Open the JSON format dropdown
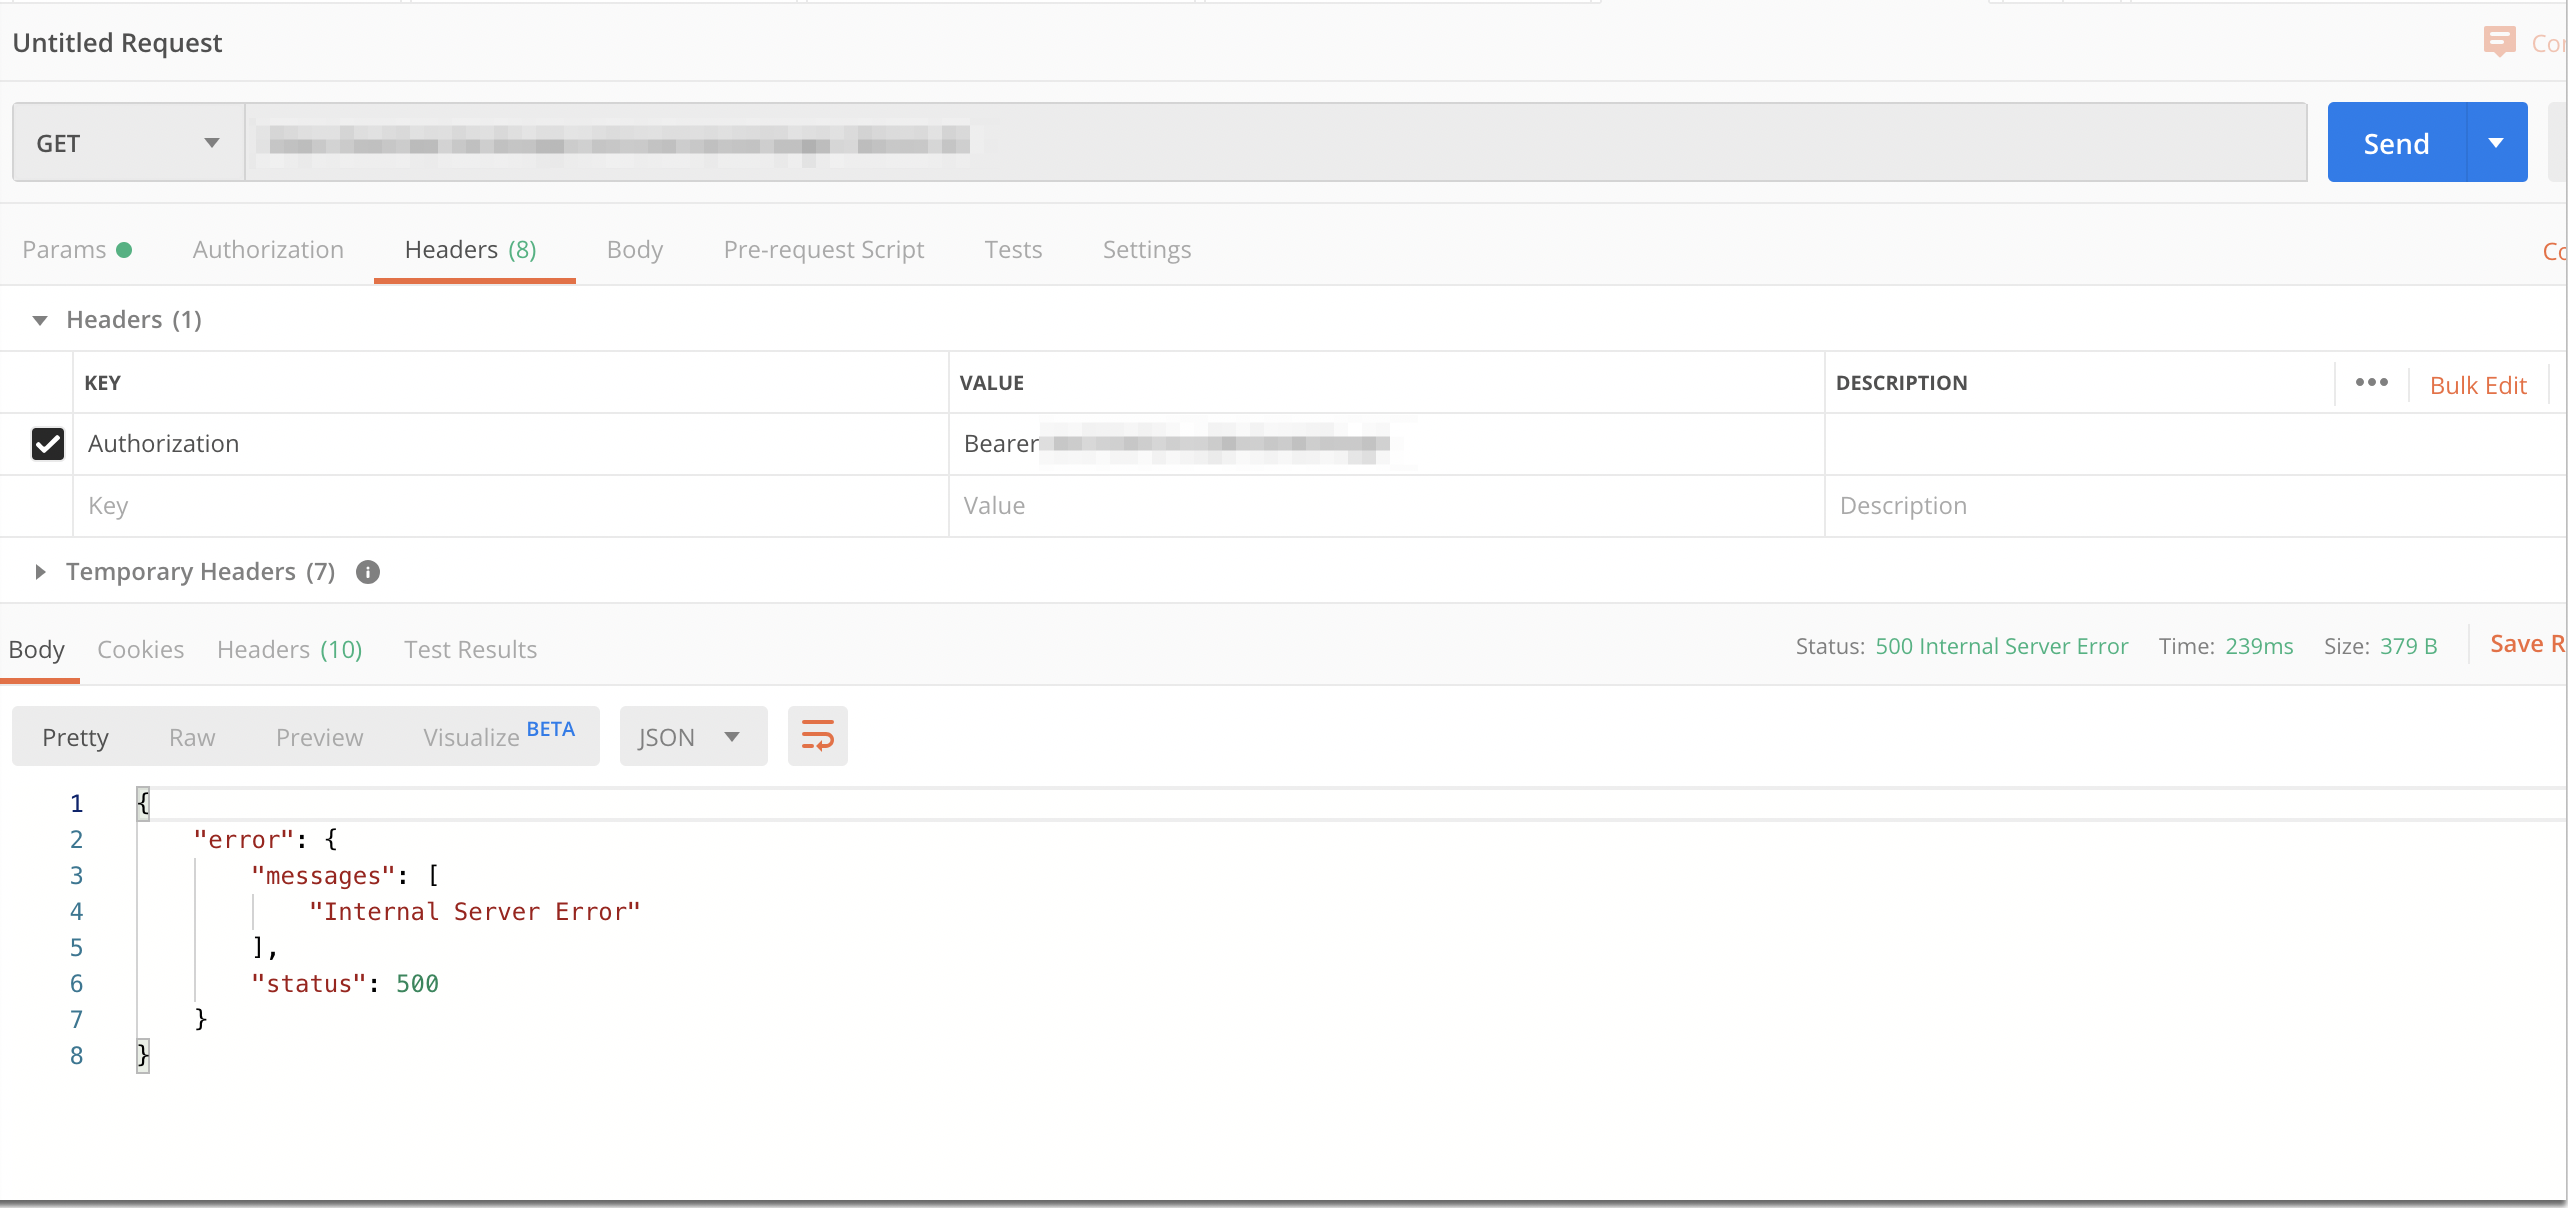 pos(692,737)
